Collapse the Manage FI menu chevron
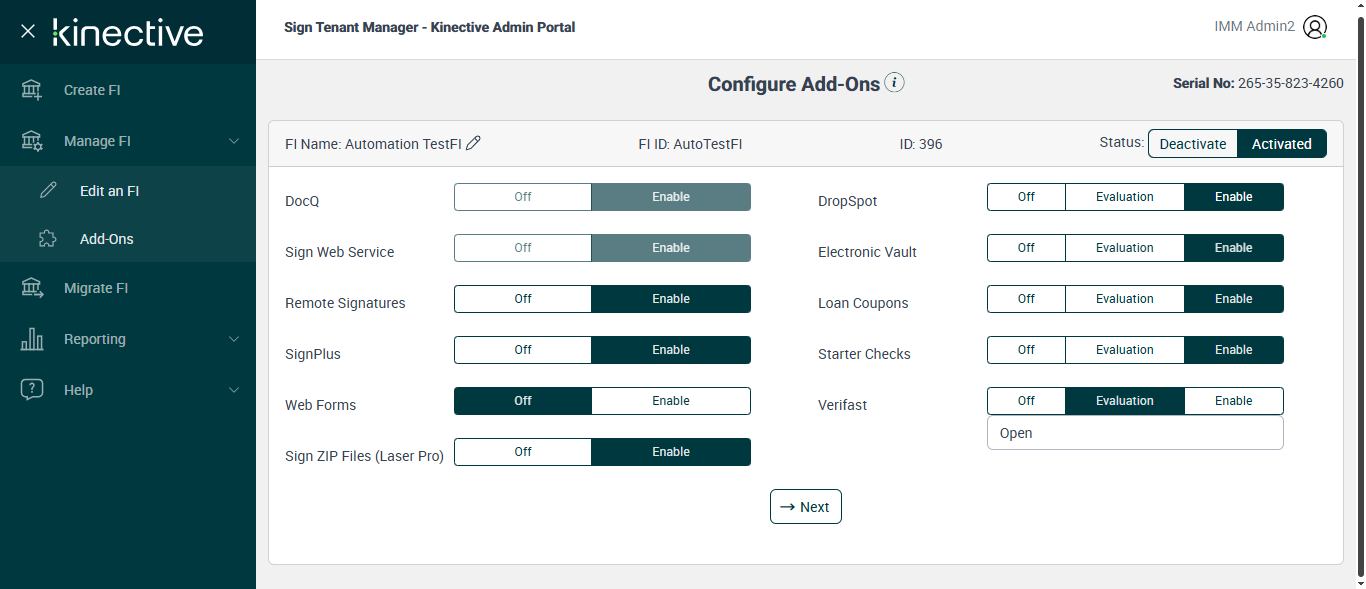The image size is (1366, 589). coord(234,141)
